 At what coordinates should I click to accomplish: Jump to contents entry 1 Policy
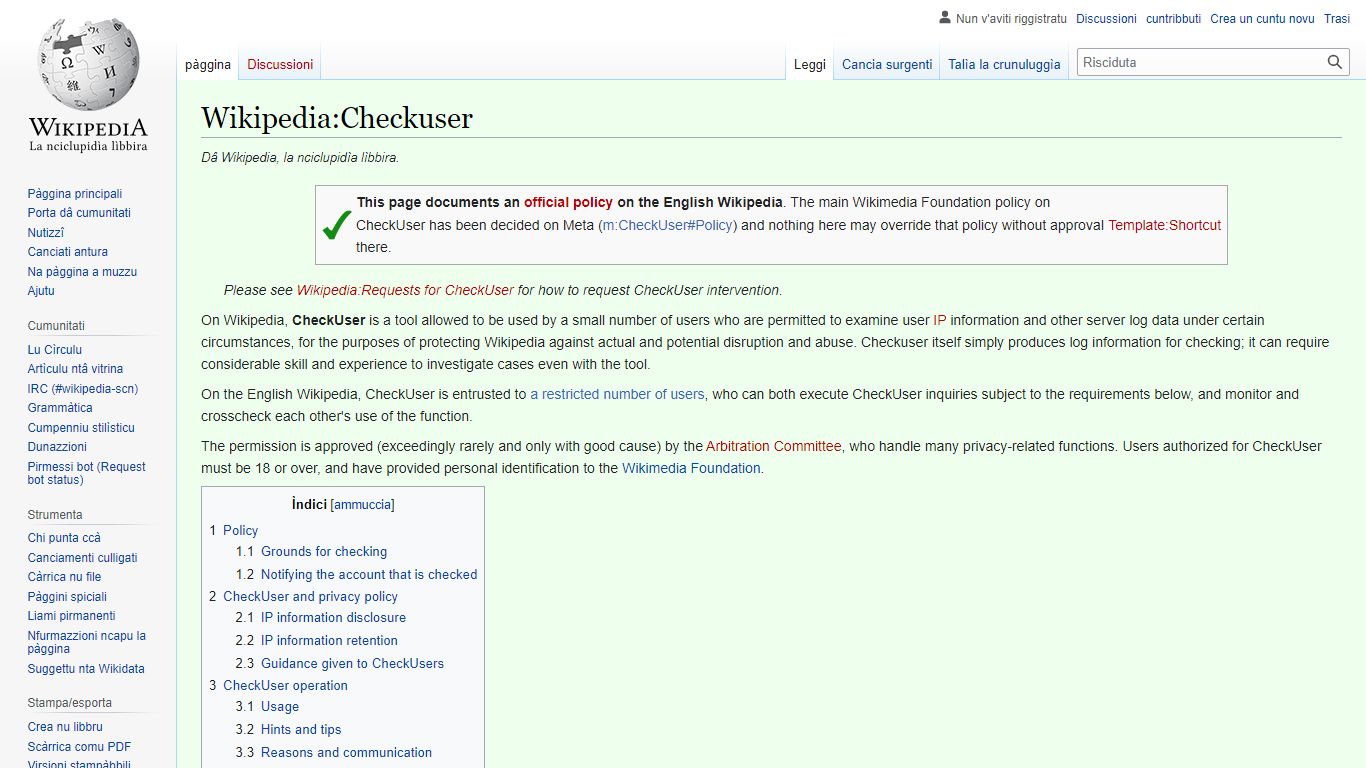(234, 530)
